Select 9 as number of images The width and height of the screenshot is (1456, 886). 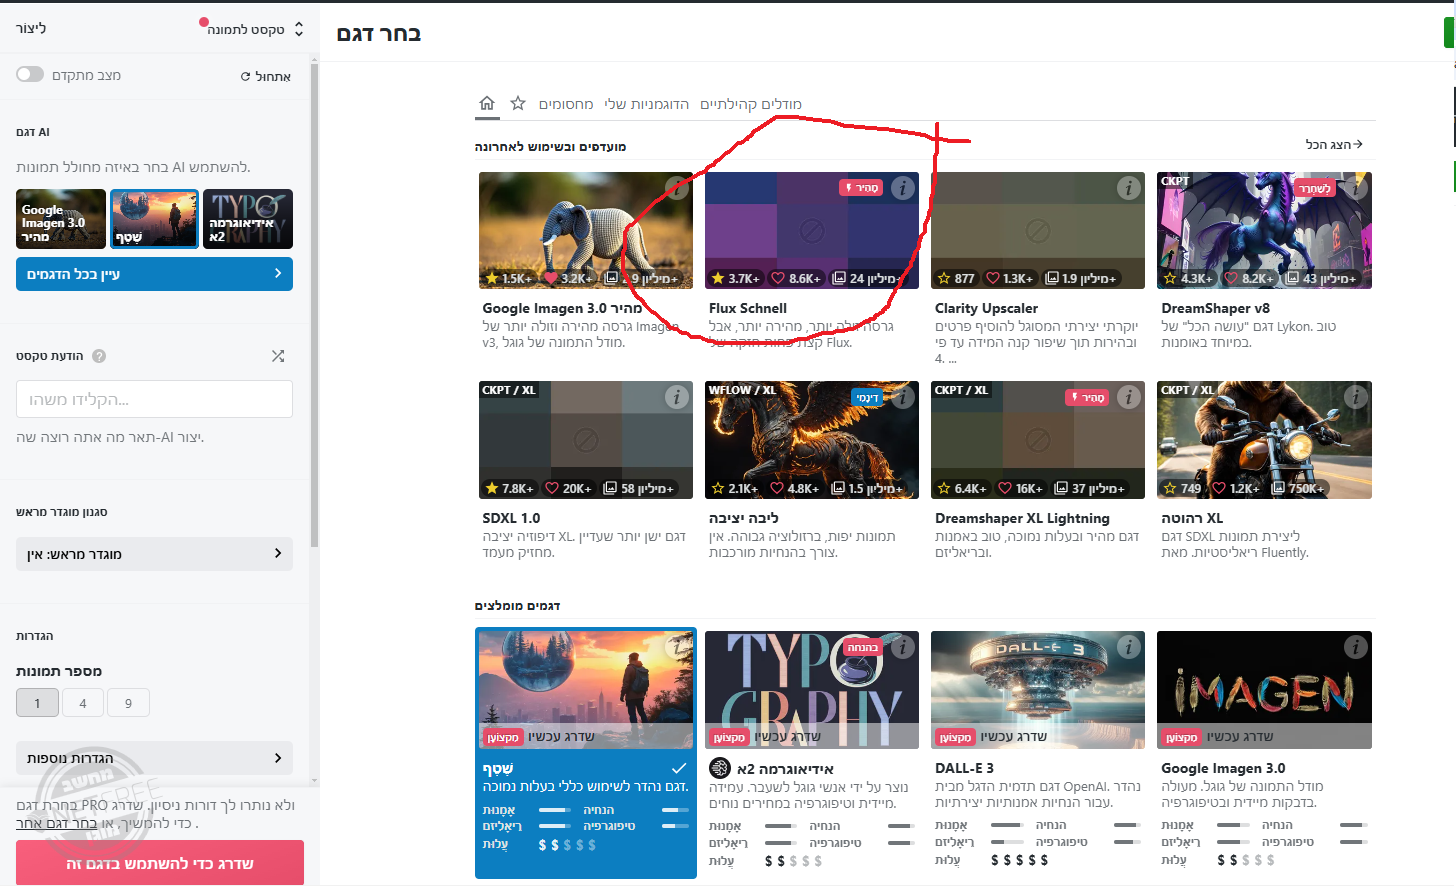pyautogui.click(x=128, y=703)
